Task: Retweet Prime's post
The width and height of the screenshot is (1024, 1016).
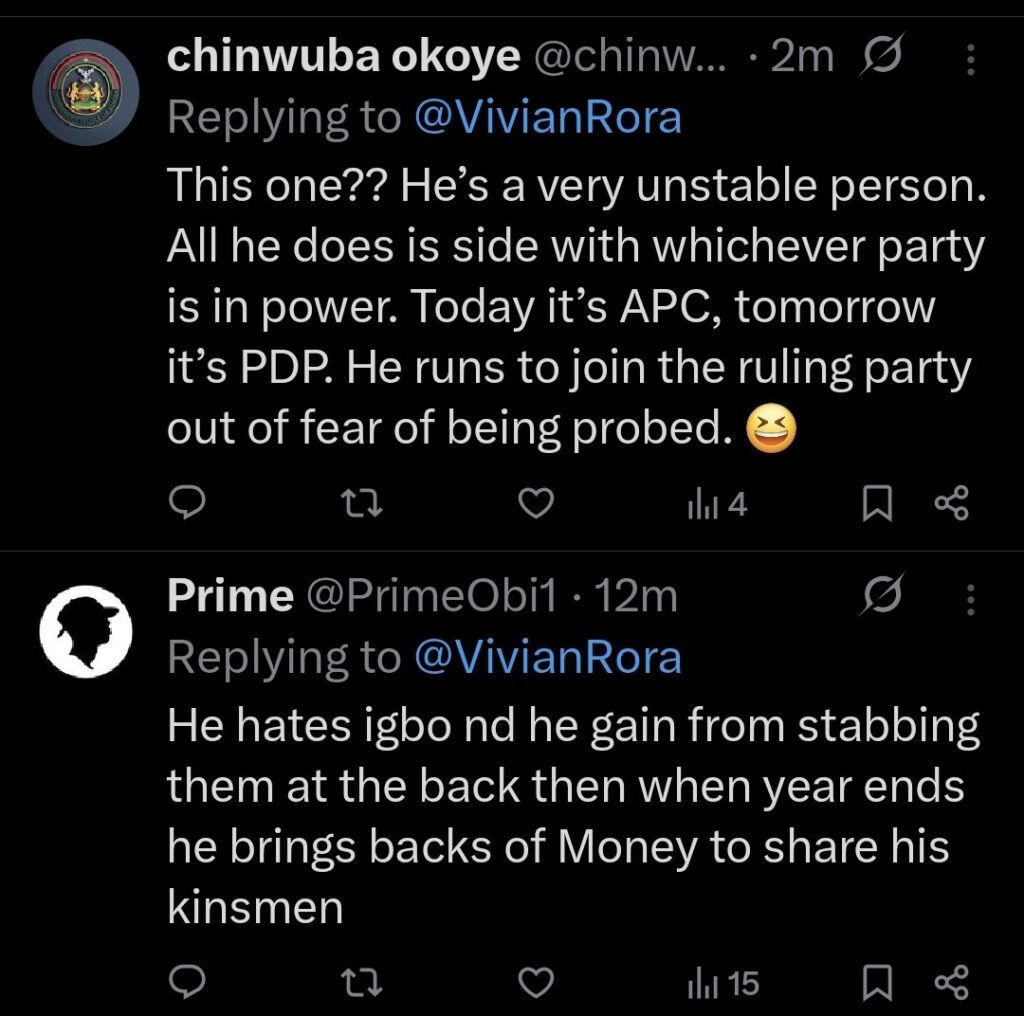Action: point(360,985)
